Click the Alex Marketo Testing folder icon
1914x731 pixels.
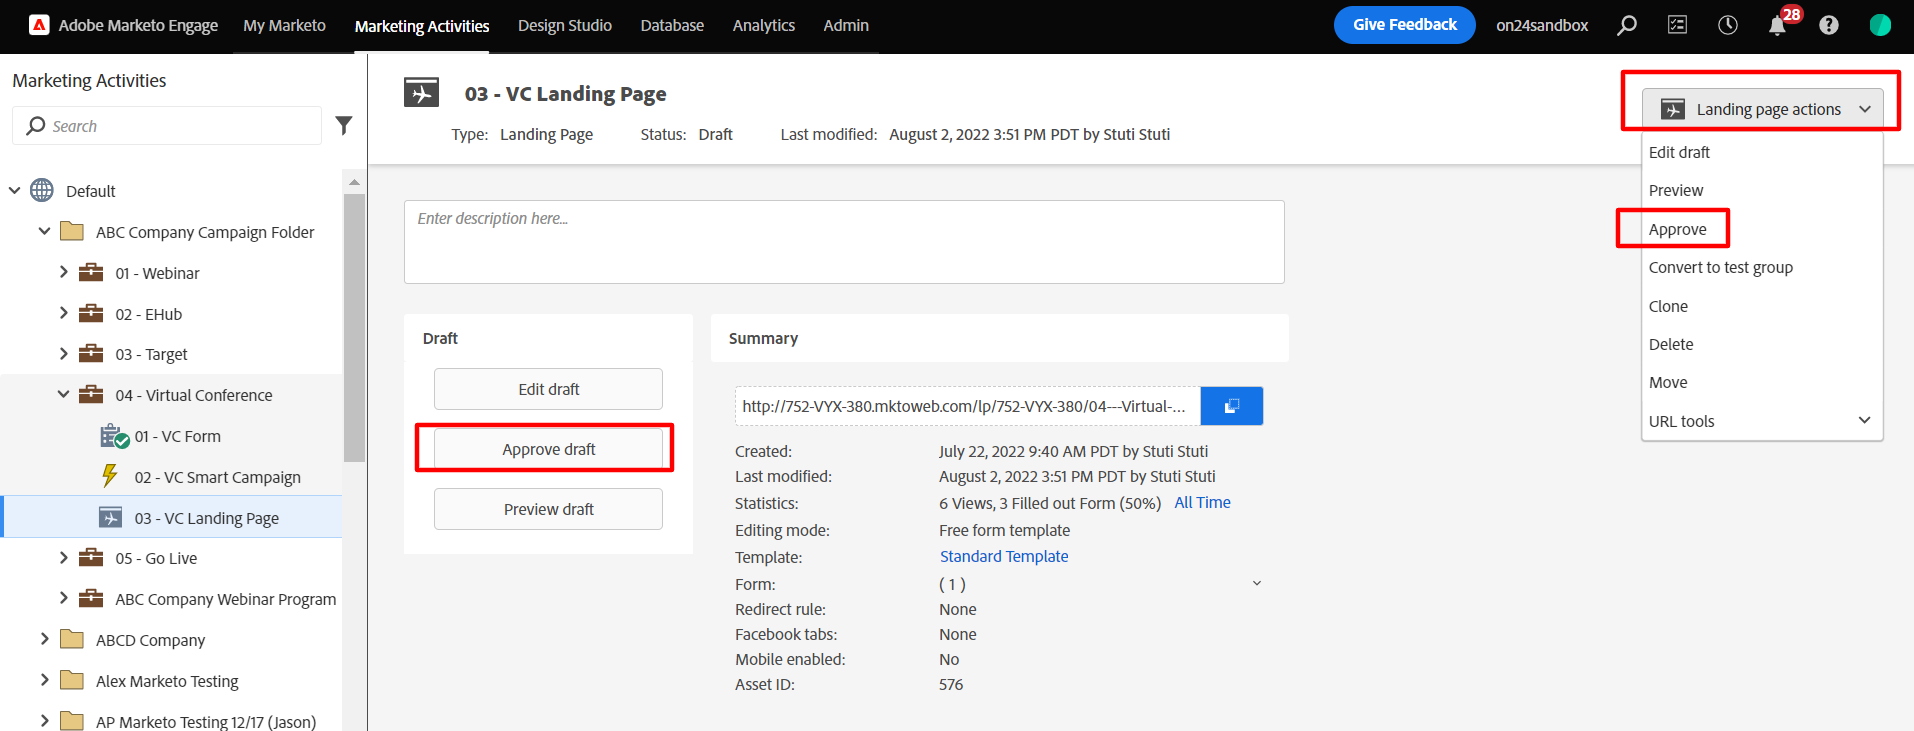coord(72,680)
